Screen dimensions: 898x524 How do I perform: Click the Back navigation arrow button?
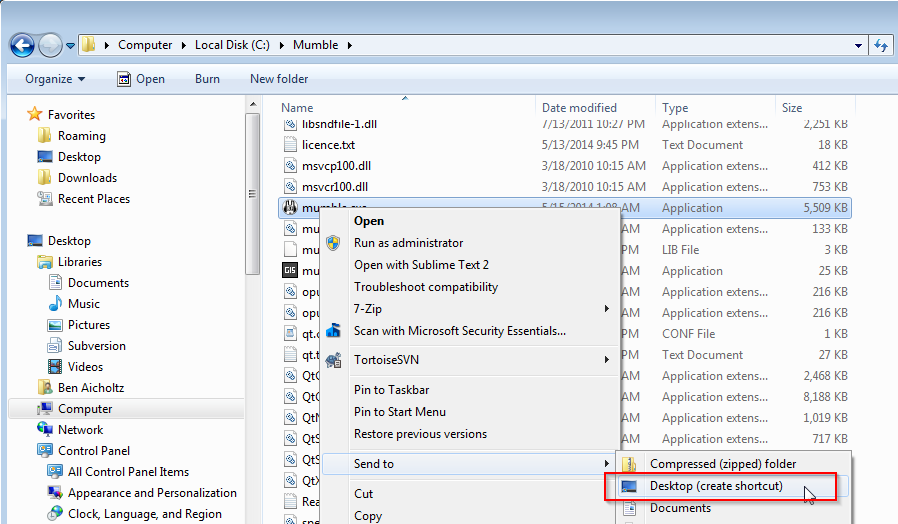click(x=22, y=45)
